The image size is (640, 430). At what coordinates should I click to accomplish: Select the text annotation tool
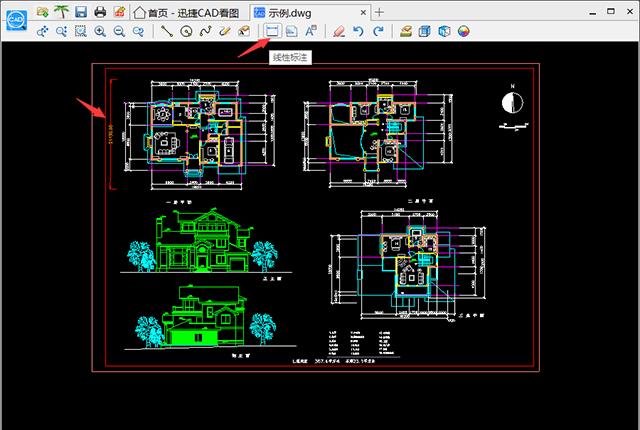(x=311, y=32)
